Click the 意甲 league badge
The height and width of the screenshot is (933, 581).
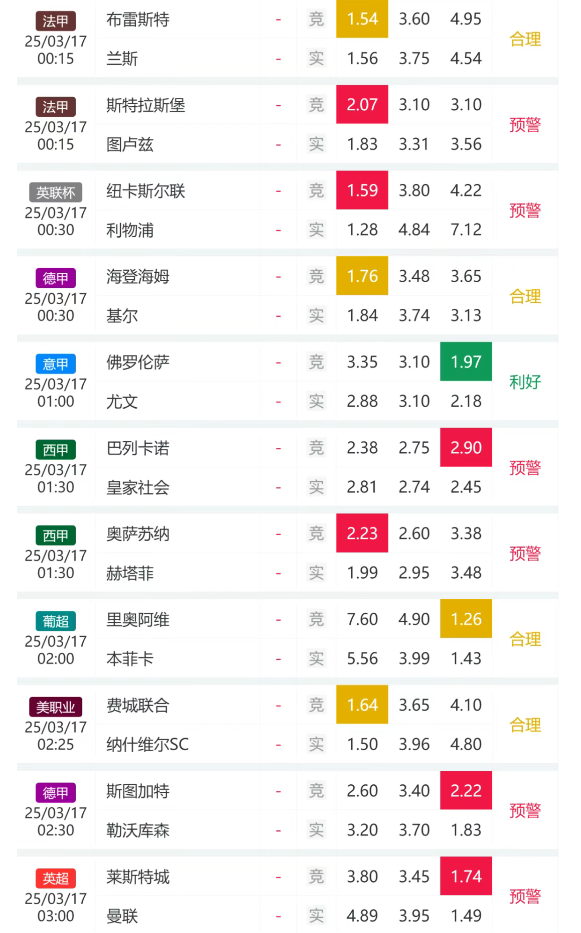point(55,364)
